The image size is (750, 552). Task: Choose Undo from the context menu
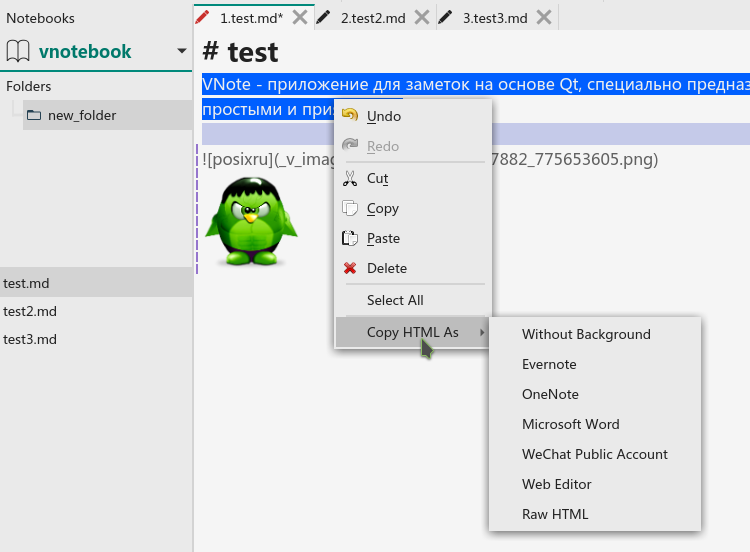(x=413, y=116)
